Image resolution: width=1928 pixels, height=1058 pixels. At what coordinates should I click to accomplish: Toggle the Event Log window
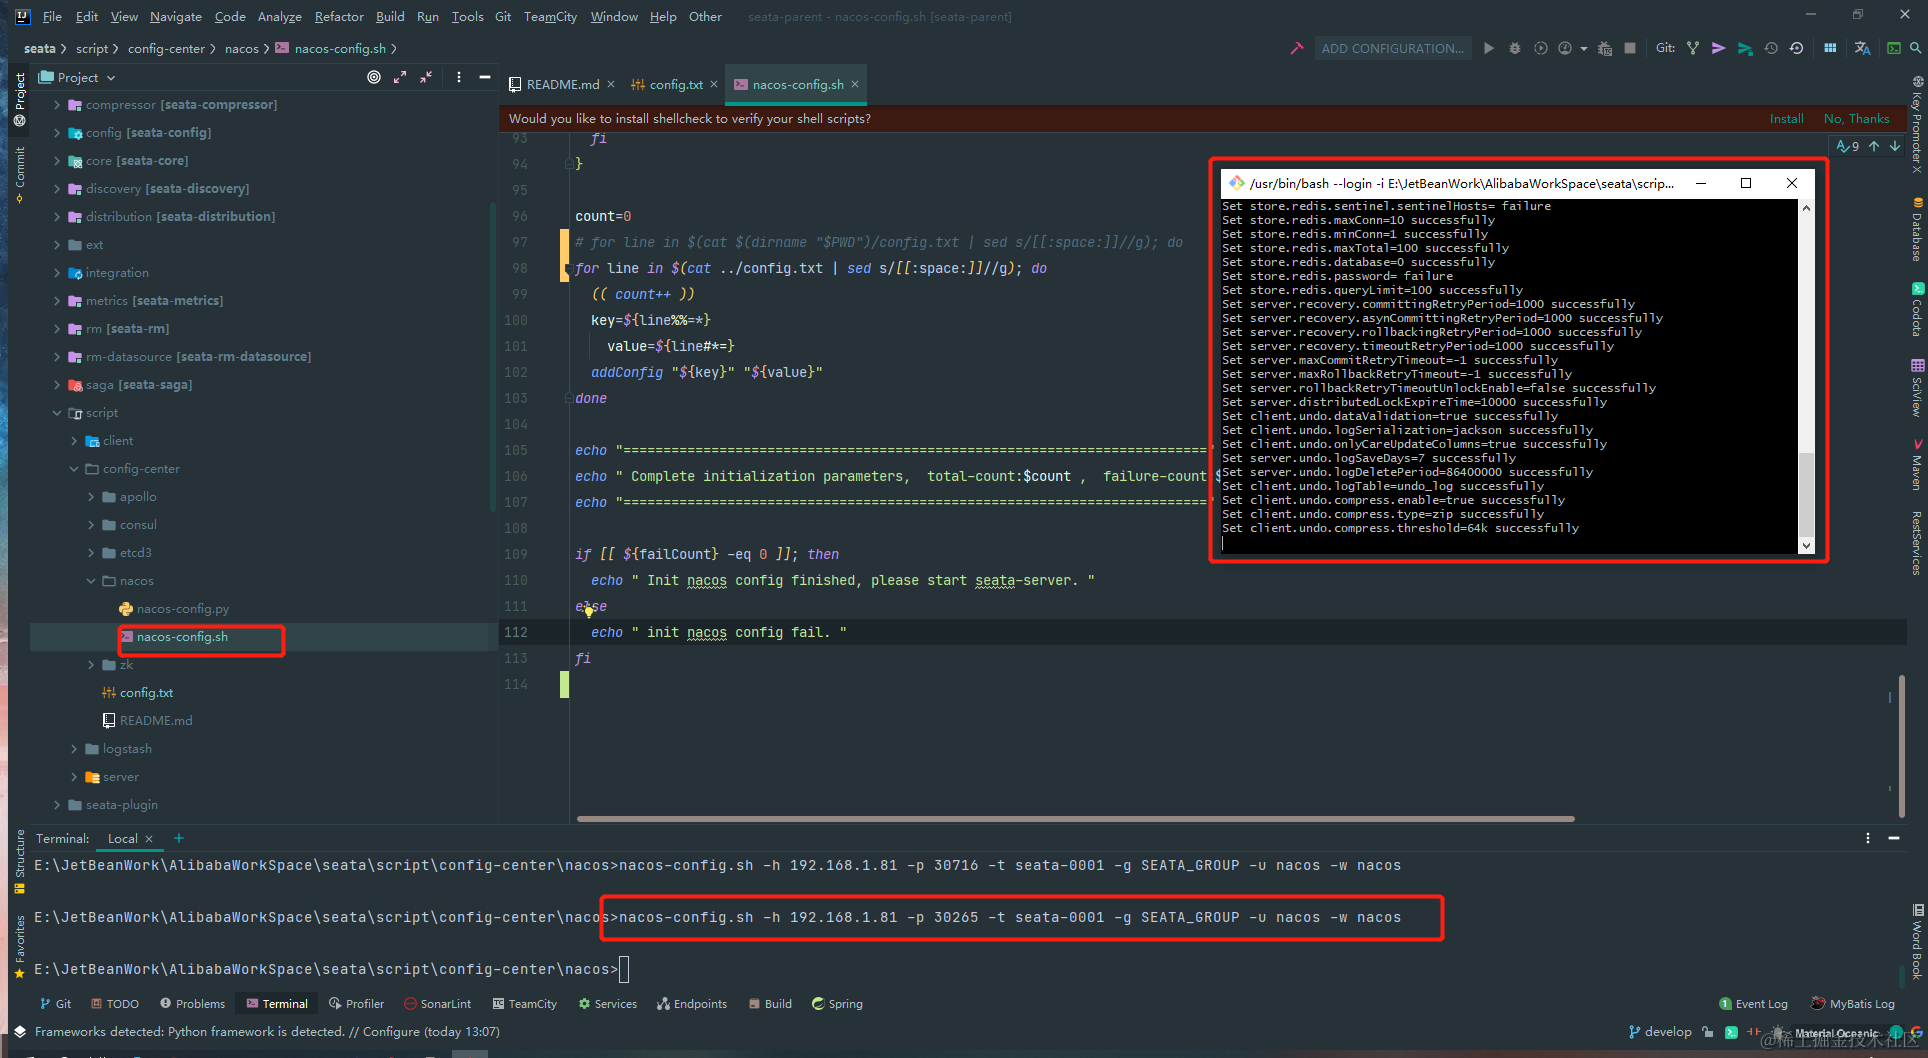click(1753, 1004)
